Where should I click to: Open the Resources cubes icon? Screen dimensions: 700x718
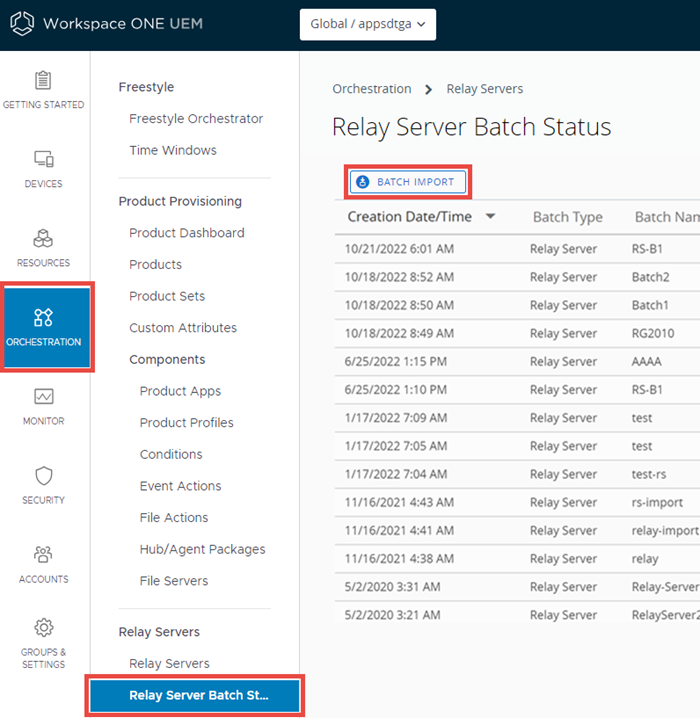[x=43, y=239]
